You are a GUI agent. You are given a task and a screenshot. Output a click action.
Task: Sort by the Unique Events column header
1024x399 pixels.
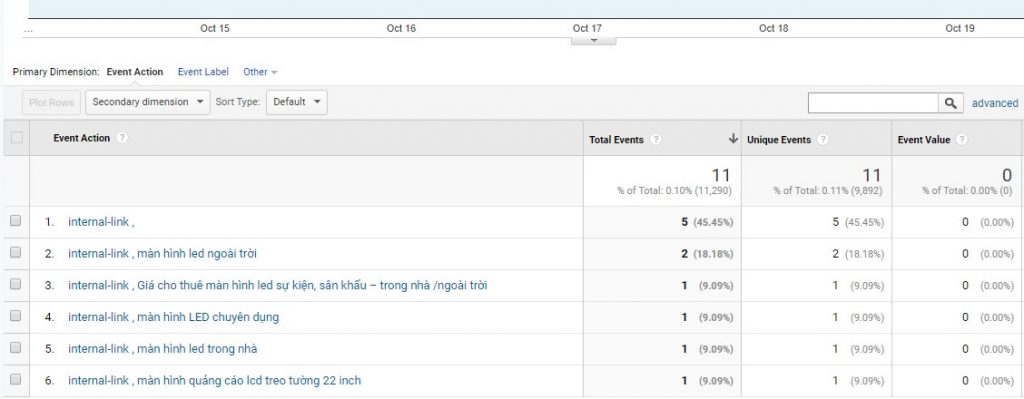779,140
